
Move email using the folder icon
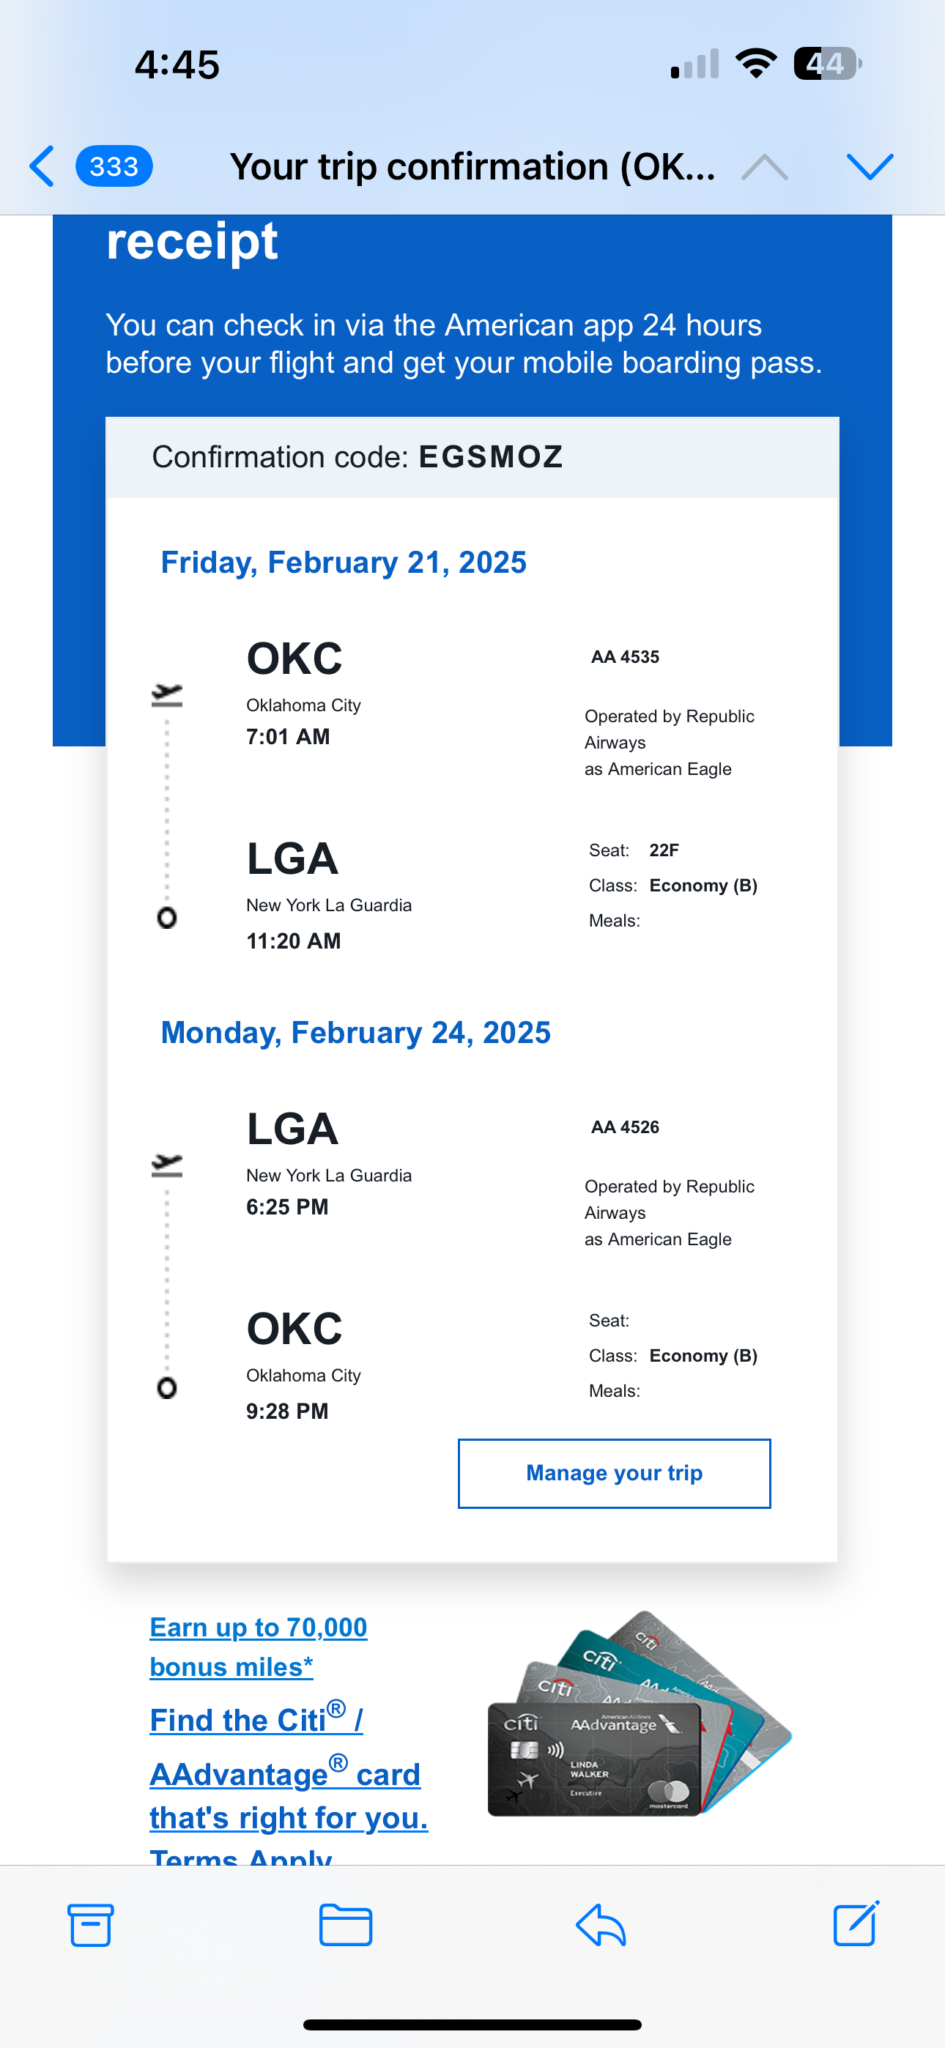pos(346,1925)
